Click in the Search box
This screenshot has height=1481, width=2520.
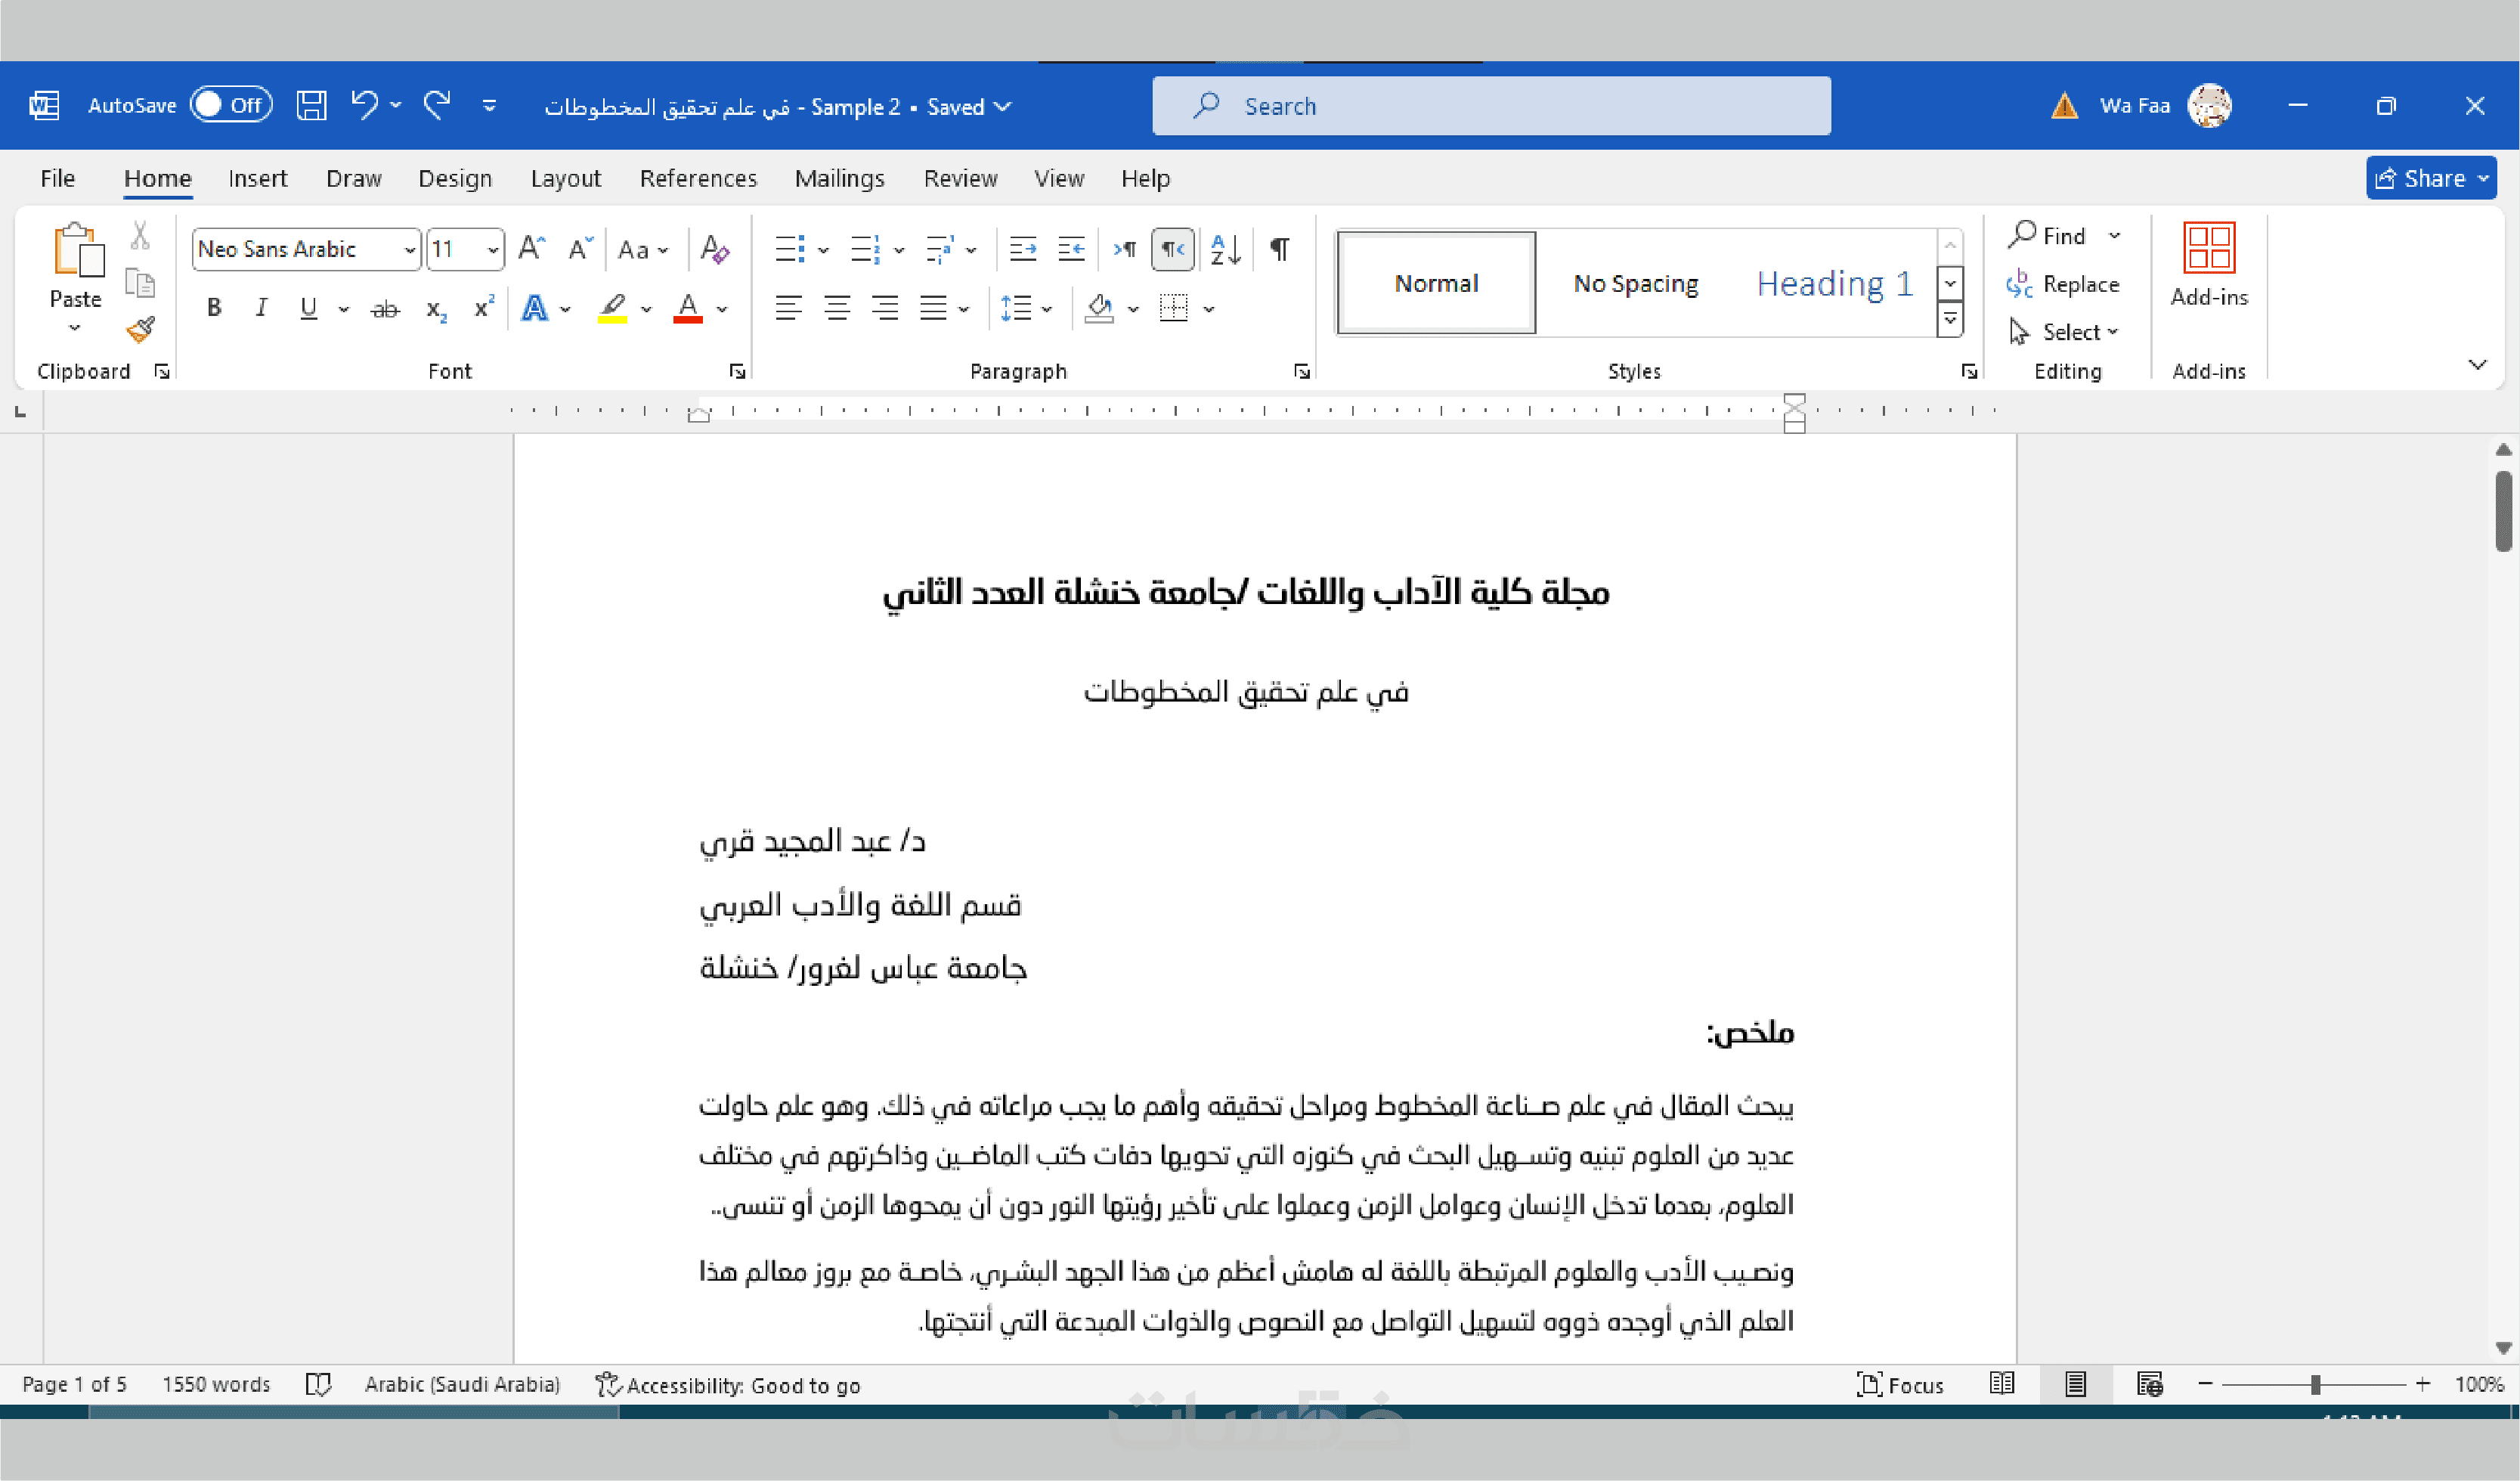[x=1490, y=106]
